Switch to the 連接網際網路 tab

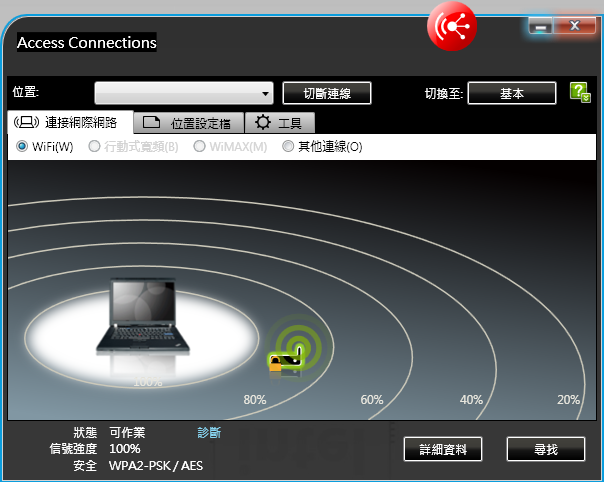[70, 123]
